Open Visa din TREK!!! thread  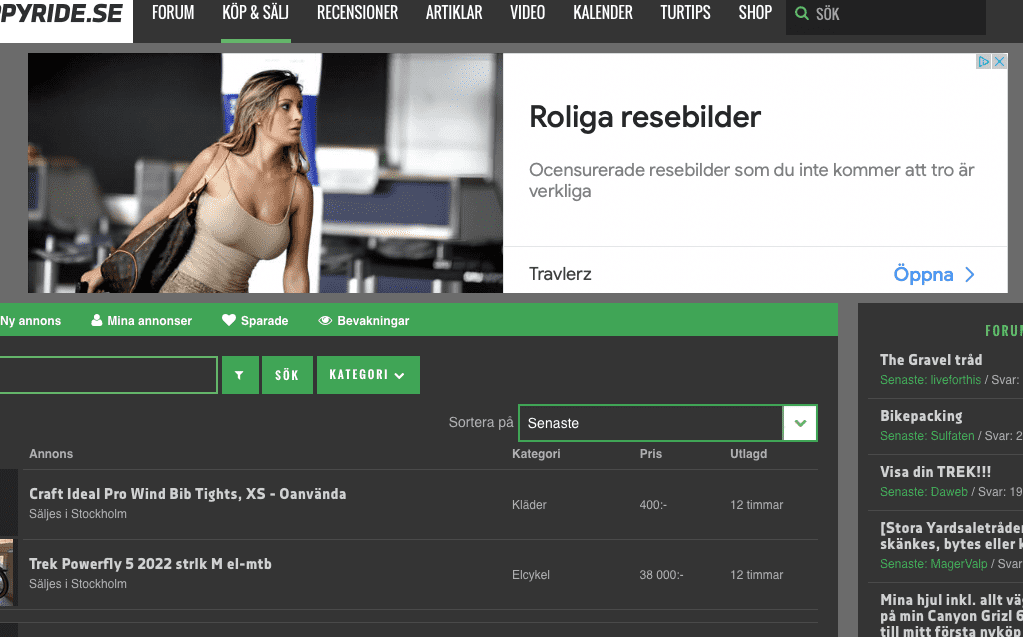tap(936, 472)
